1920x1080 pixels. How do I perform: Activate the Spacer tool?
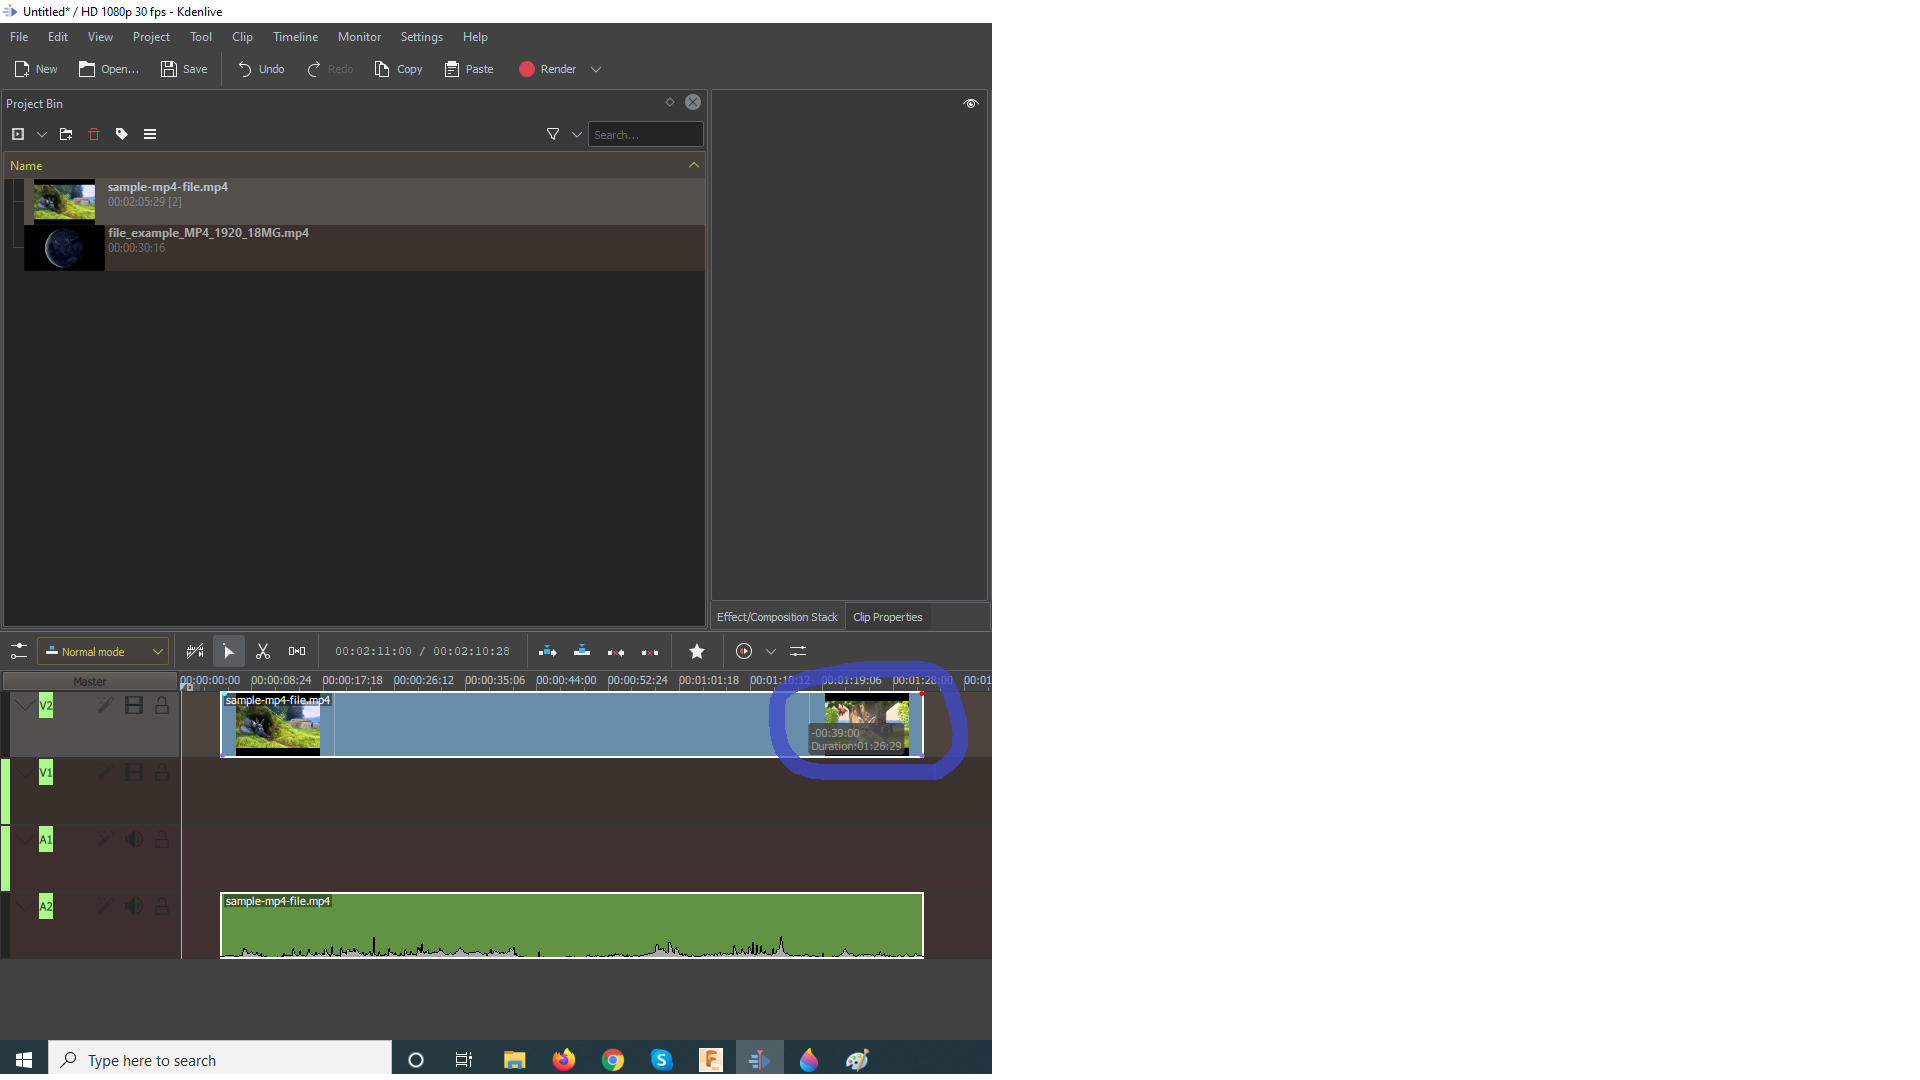point(297,651)
